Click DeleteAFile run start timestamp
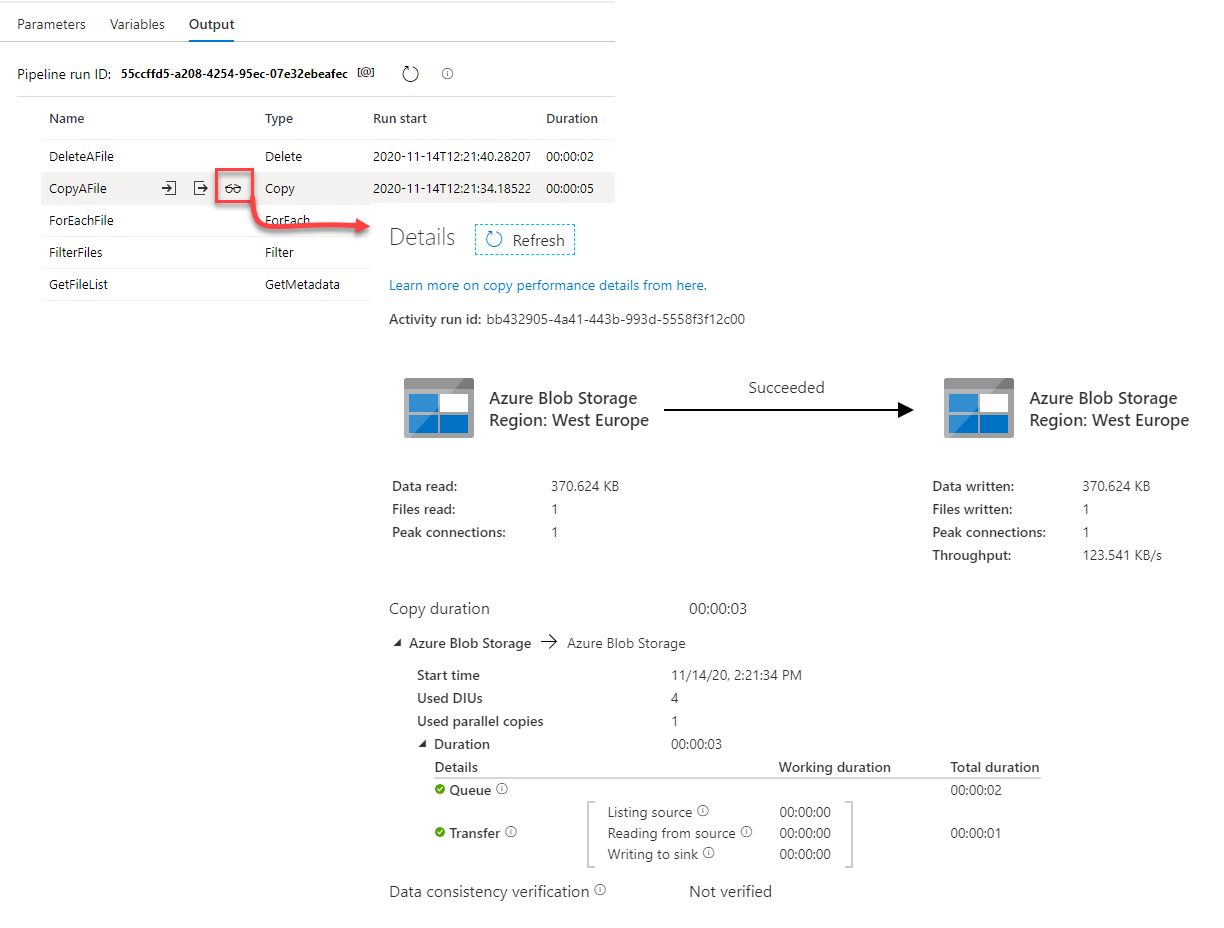1224x928 pixels. pos(452,156)
